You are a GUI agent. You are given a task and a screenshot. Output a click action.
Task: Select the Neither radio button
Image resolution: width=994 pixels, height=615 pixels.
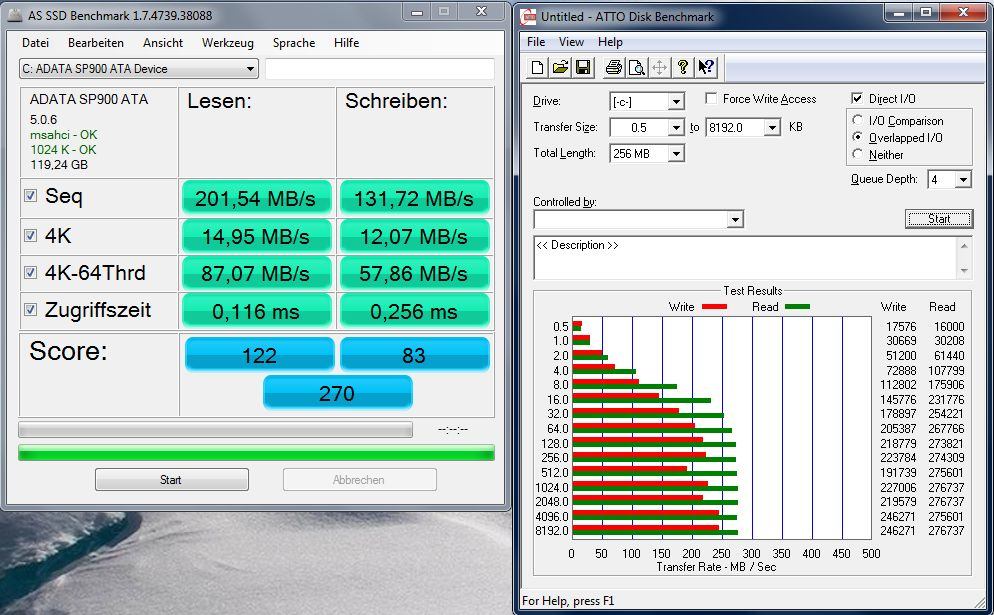(x=858, y=154)
